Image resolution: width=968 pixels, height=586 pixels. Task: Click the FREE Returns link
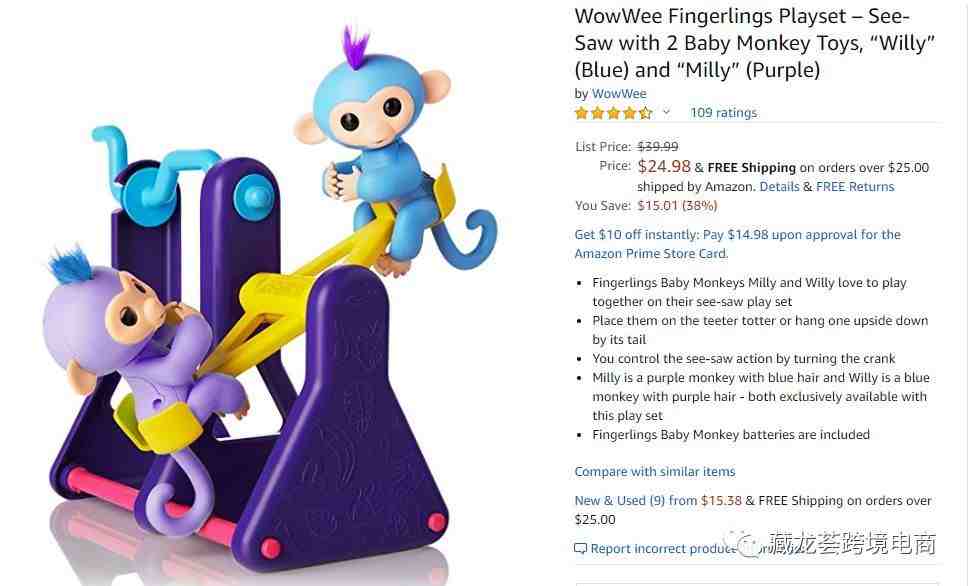pyautogui.click(x=855, y=187)
